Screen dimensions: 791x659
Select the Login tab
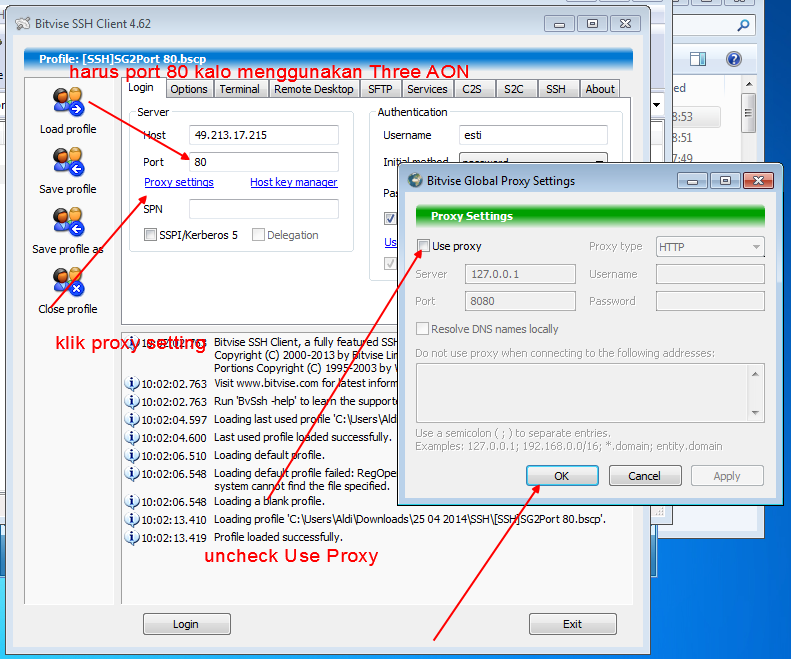coord(141,88)
